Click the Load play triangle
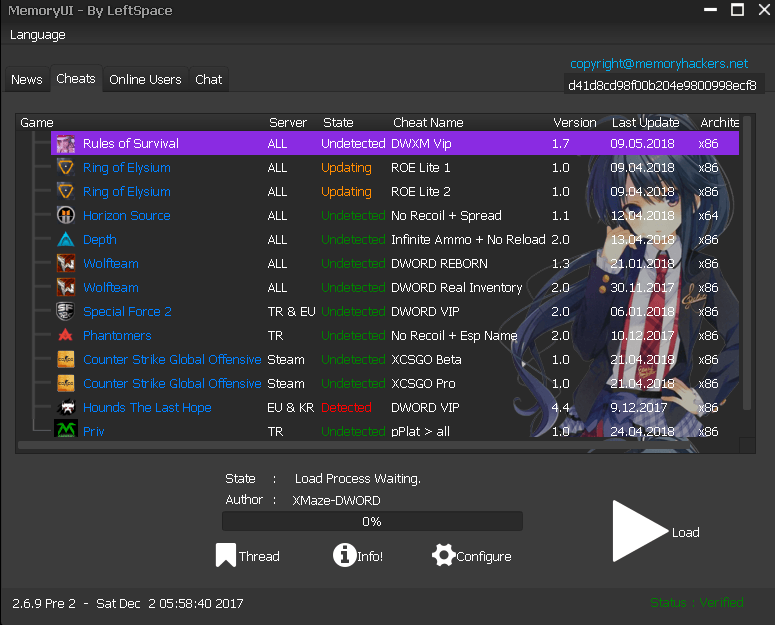 (640, 531)
